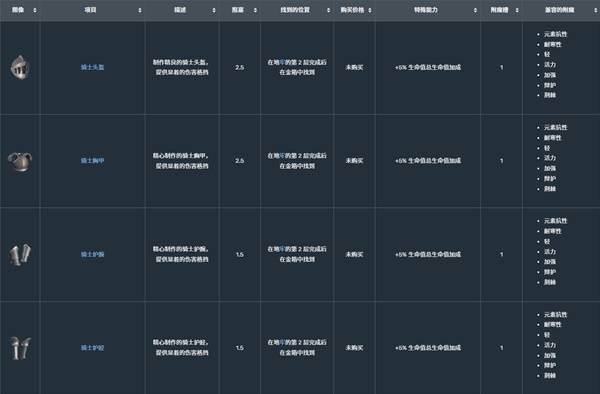This screenshot has height=394, width=600.
Task: Select 活力 enchantment in the helmet row
Action: click(550, 65)
